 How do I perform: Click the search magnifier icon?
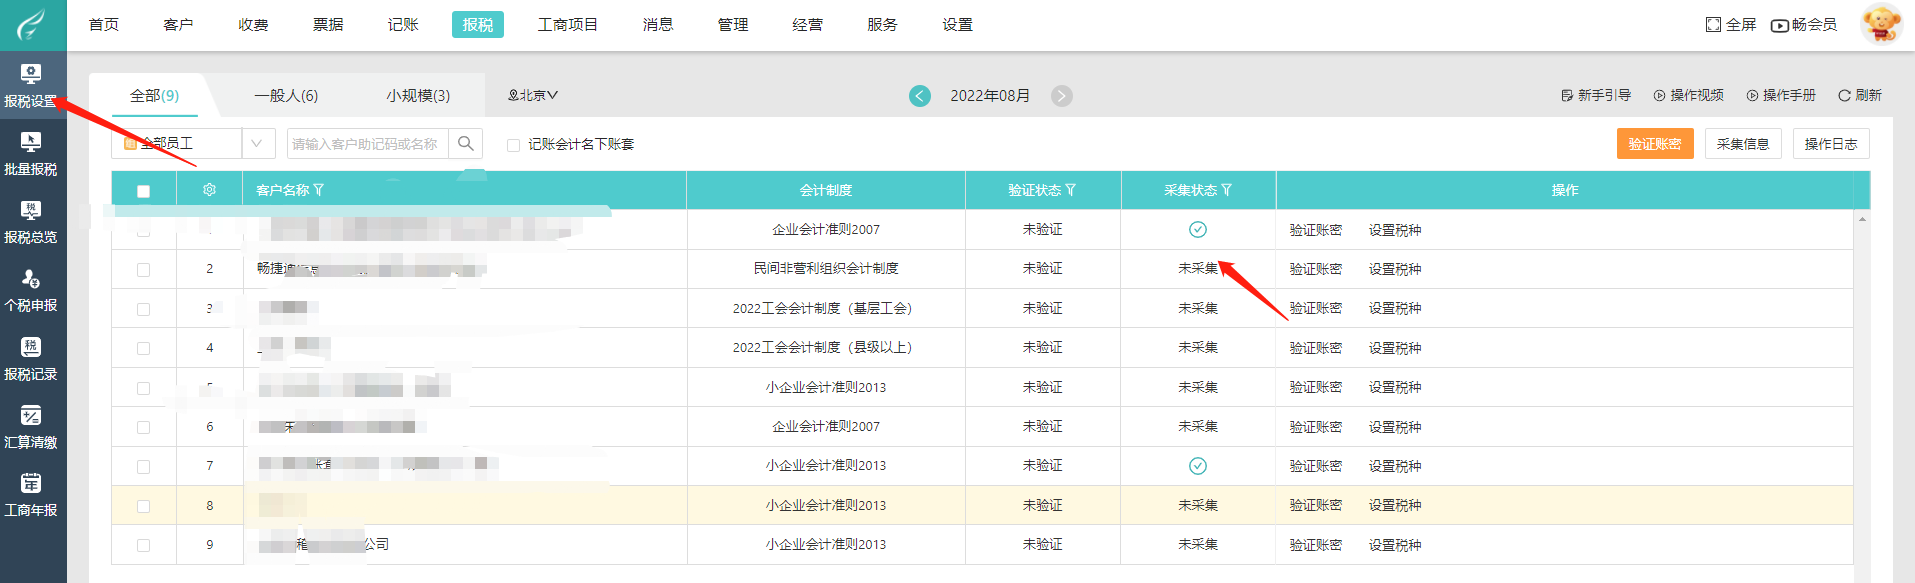[466, 144]
